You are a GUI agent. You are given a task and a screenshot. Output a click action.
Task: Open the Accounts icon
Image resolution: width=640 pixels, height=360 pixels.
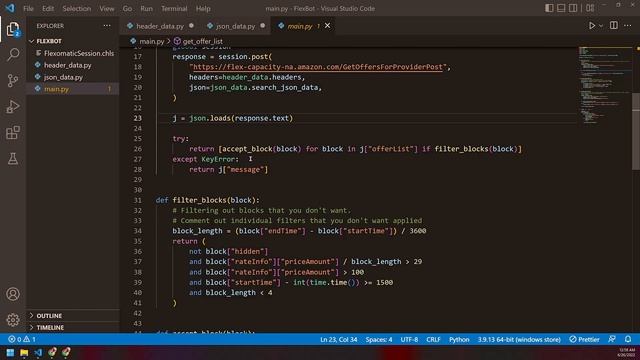tap(13, 294)
